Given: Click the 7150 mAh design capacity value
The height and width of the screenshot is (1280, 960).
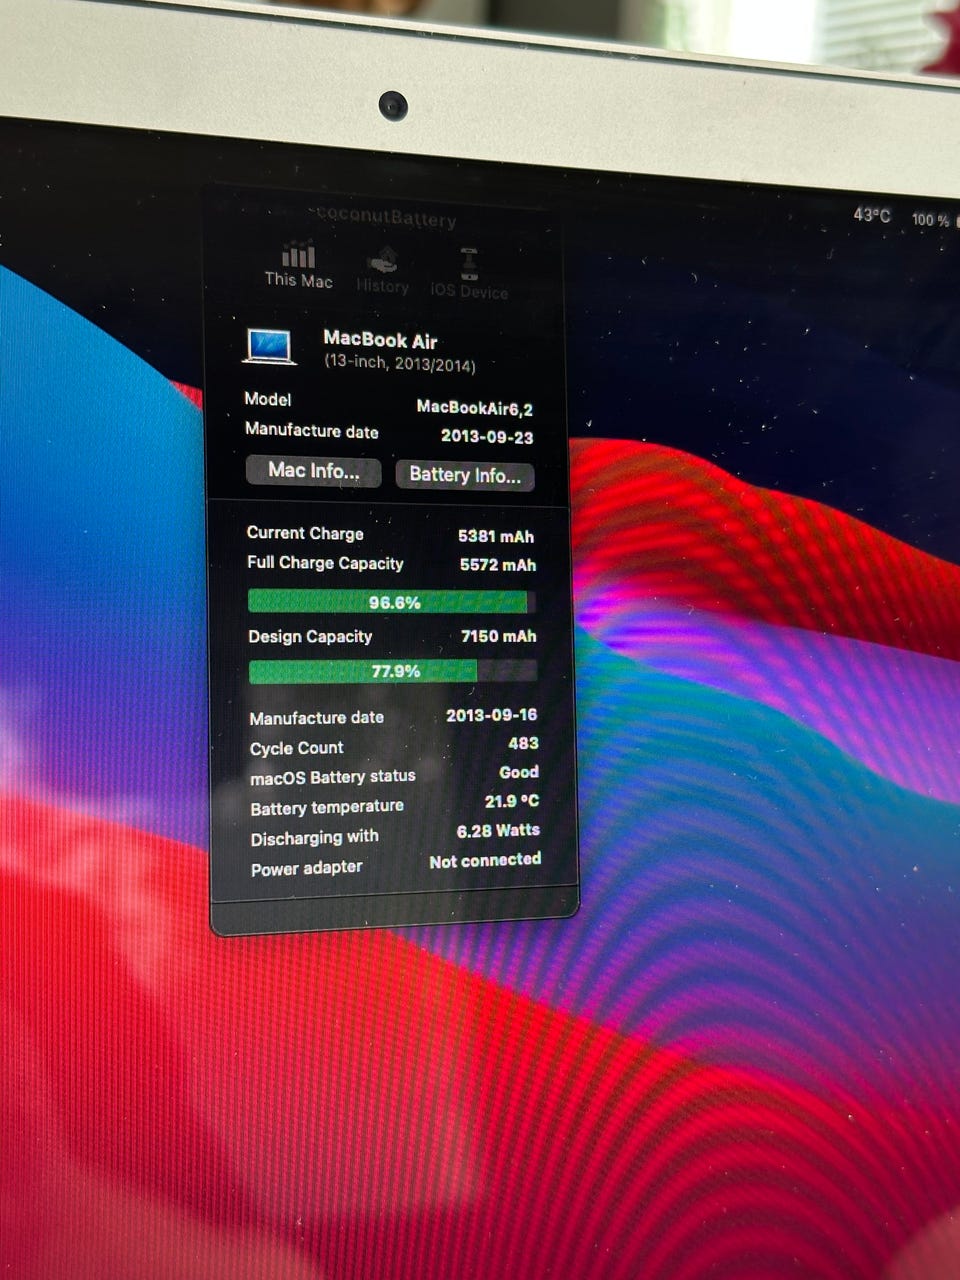Looking at the screenshot, I should (498, 636).
